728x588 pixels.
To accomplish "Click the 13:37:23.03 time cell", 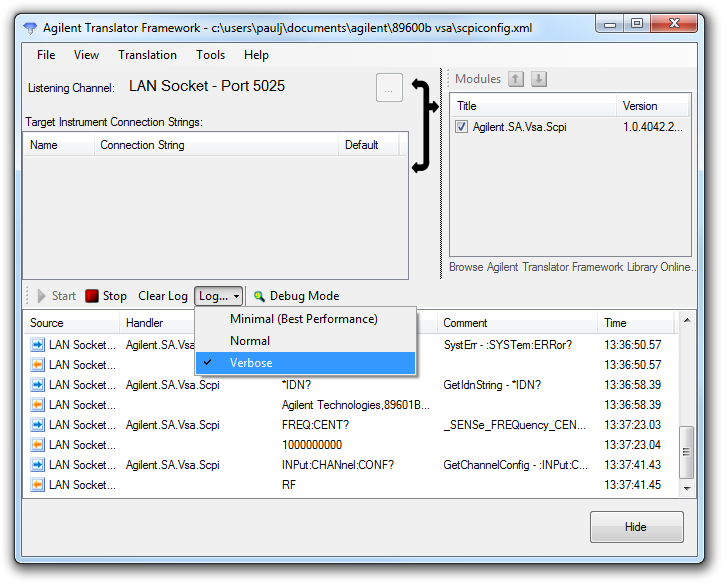I will 632,425.
